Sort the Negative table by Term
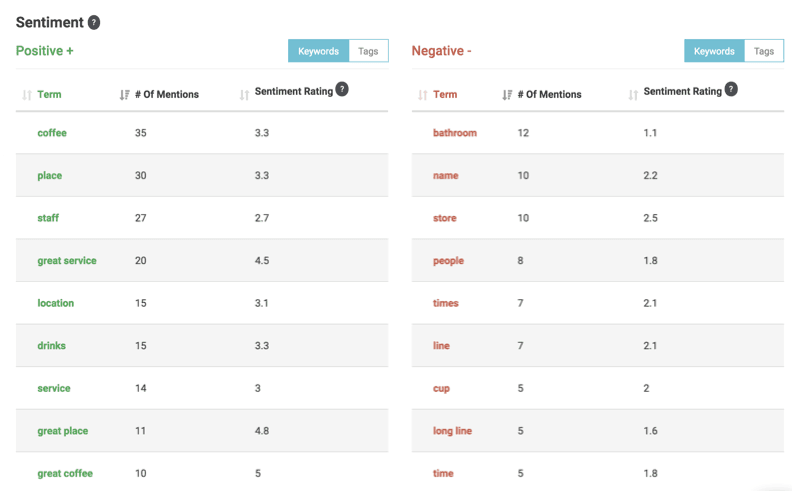Screen dimensions: 800x491 pos(422,95)
